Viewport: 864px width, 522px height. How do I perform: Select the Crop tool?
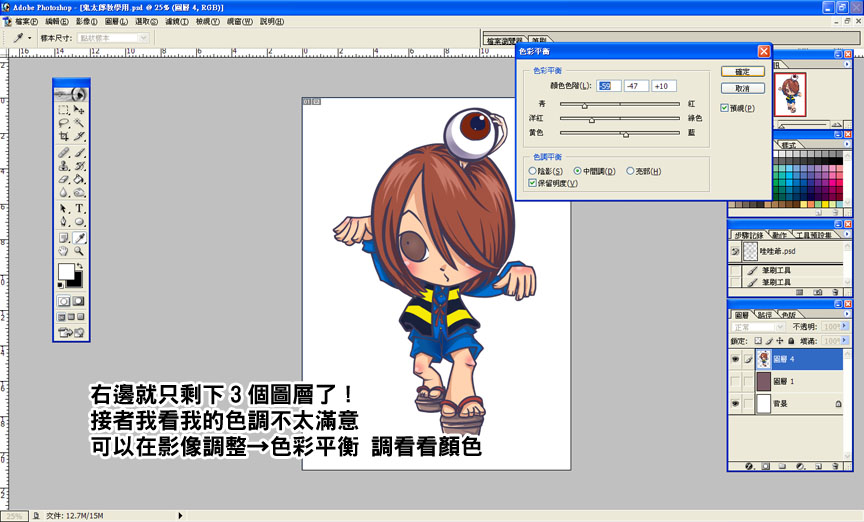pyautogui.click(x=64, y=136)
